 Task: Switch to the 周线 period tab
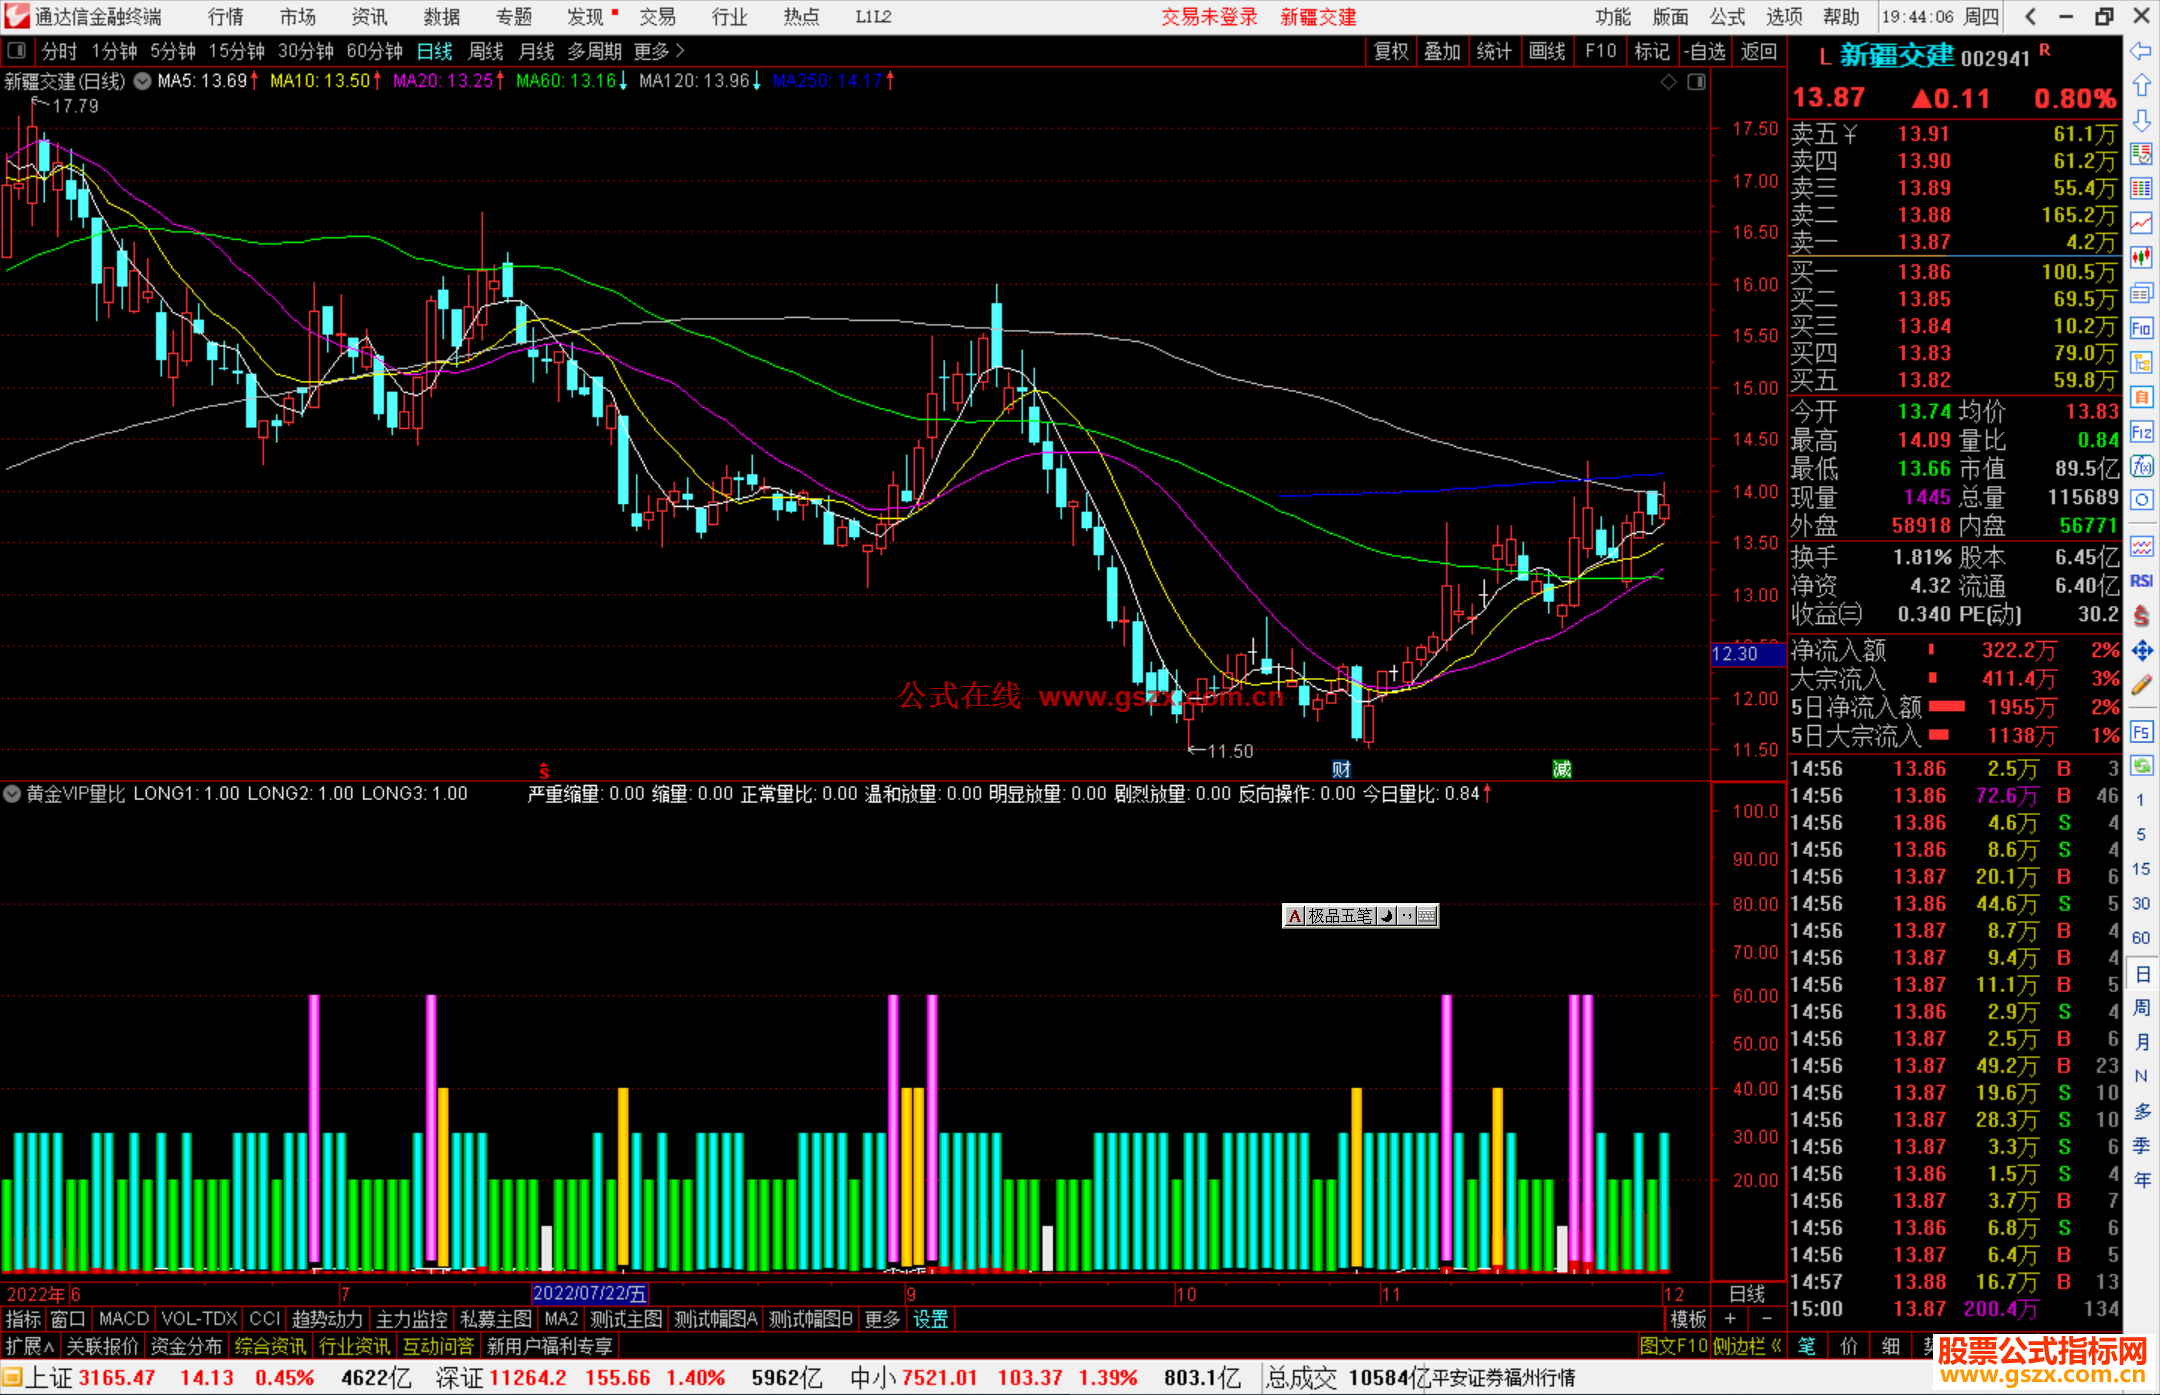(486, 51)
